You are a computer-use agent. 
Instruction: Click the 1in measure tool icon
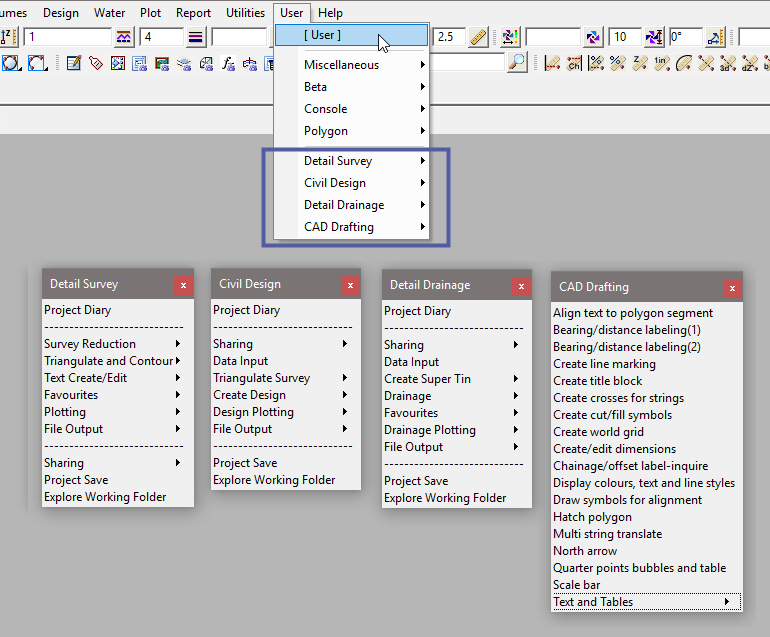[661, 63]
